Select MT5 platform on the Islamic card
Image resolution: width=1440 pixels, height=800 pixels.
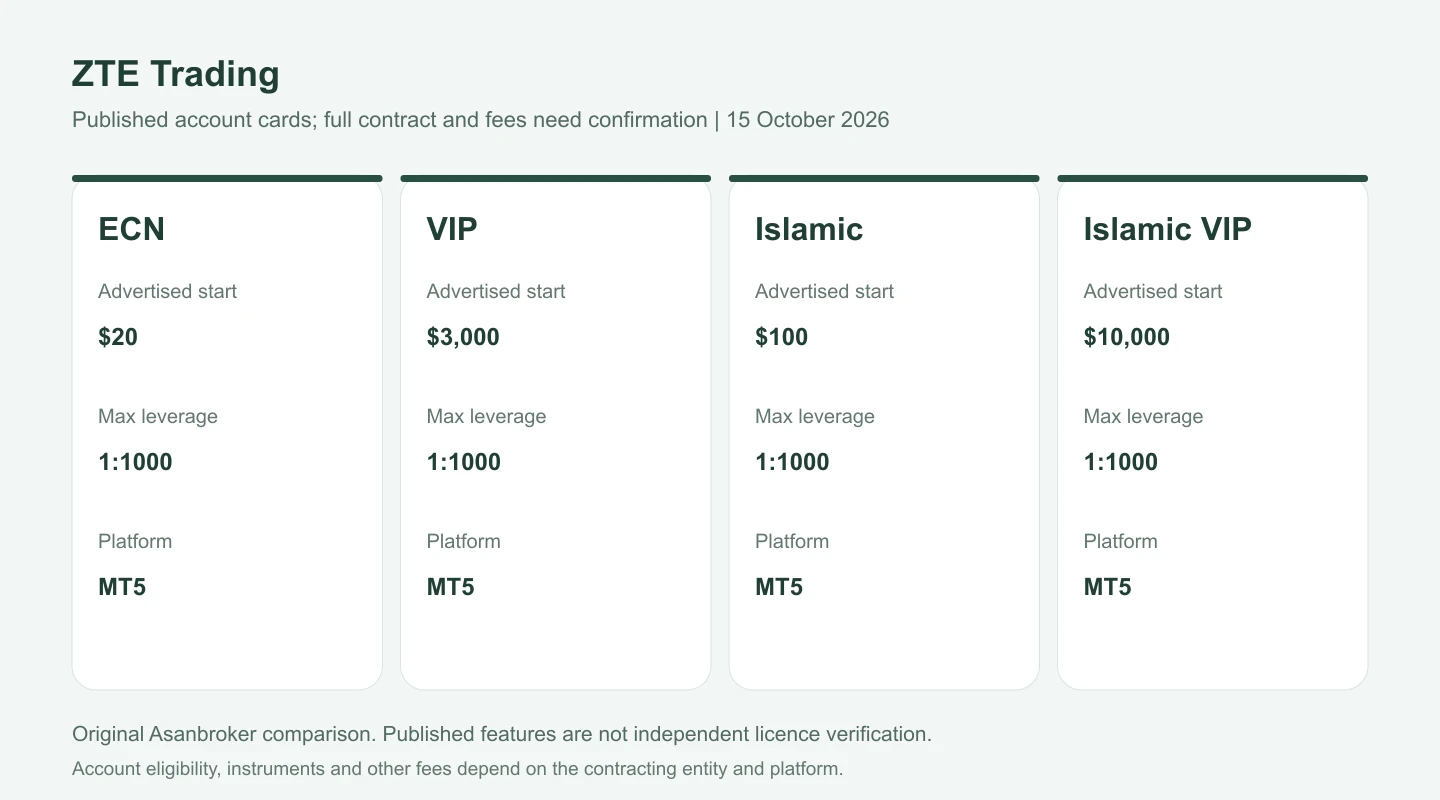point(779,587)
